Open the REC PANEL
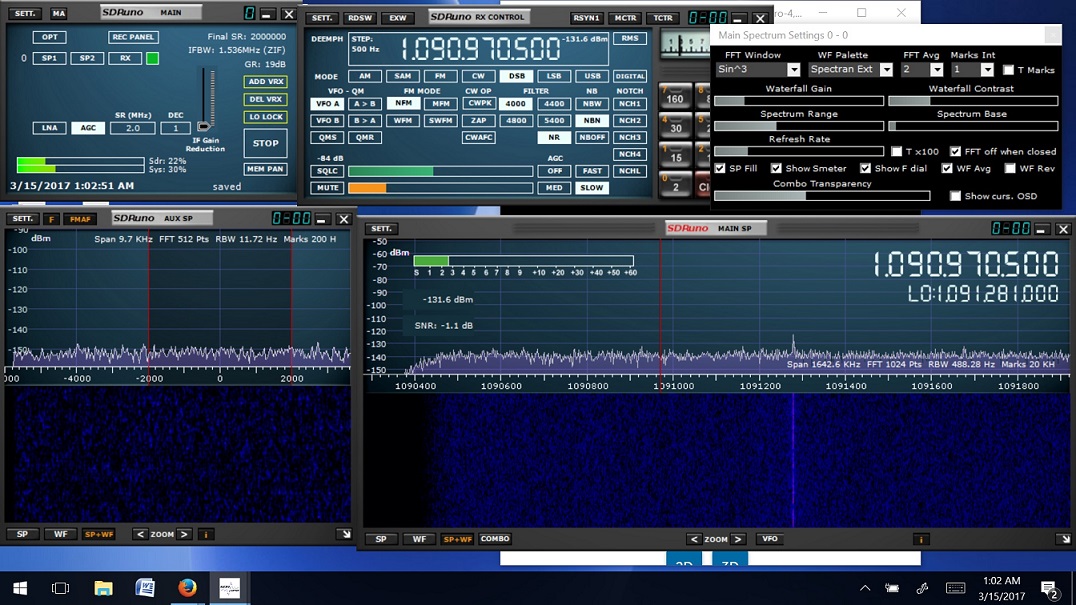The height and width of the screenshot is (605, 1076). [133, 37]
